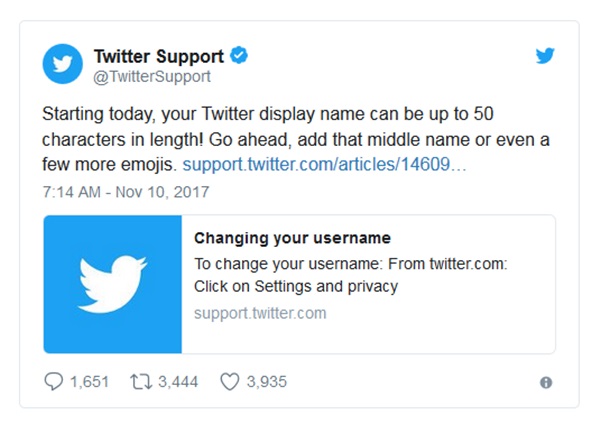Click the retweet arrows icon
600x423 pixels.
click(141, 382)
